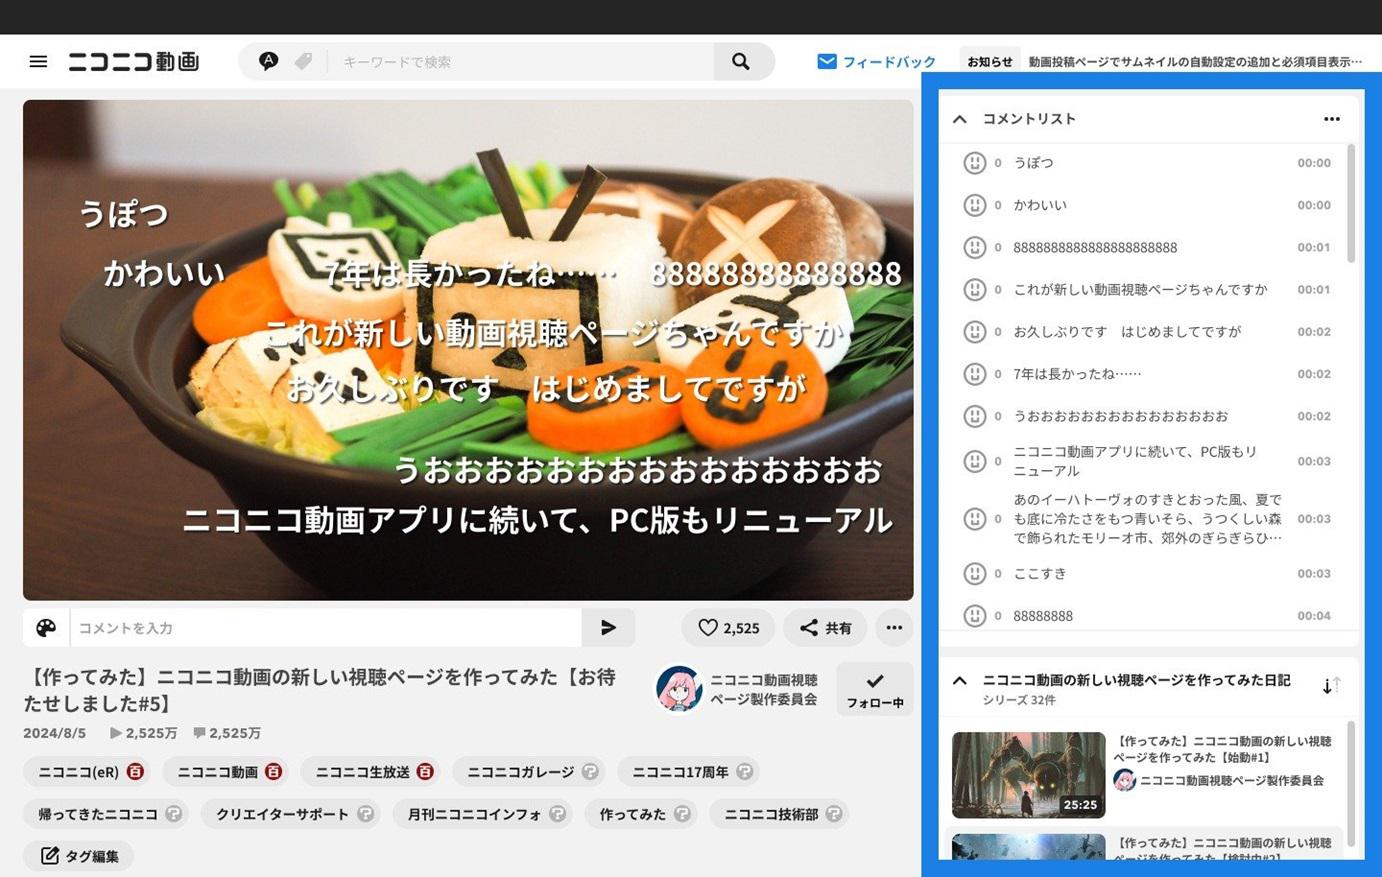
Task: Open the フィードバック link
Action: [x=877, y=62]
